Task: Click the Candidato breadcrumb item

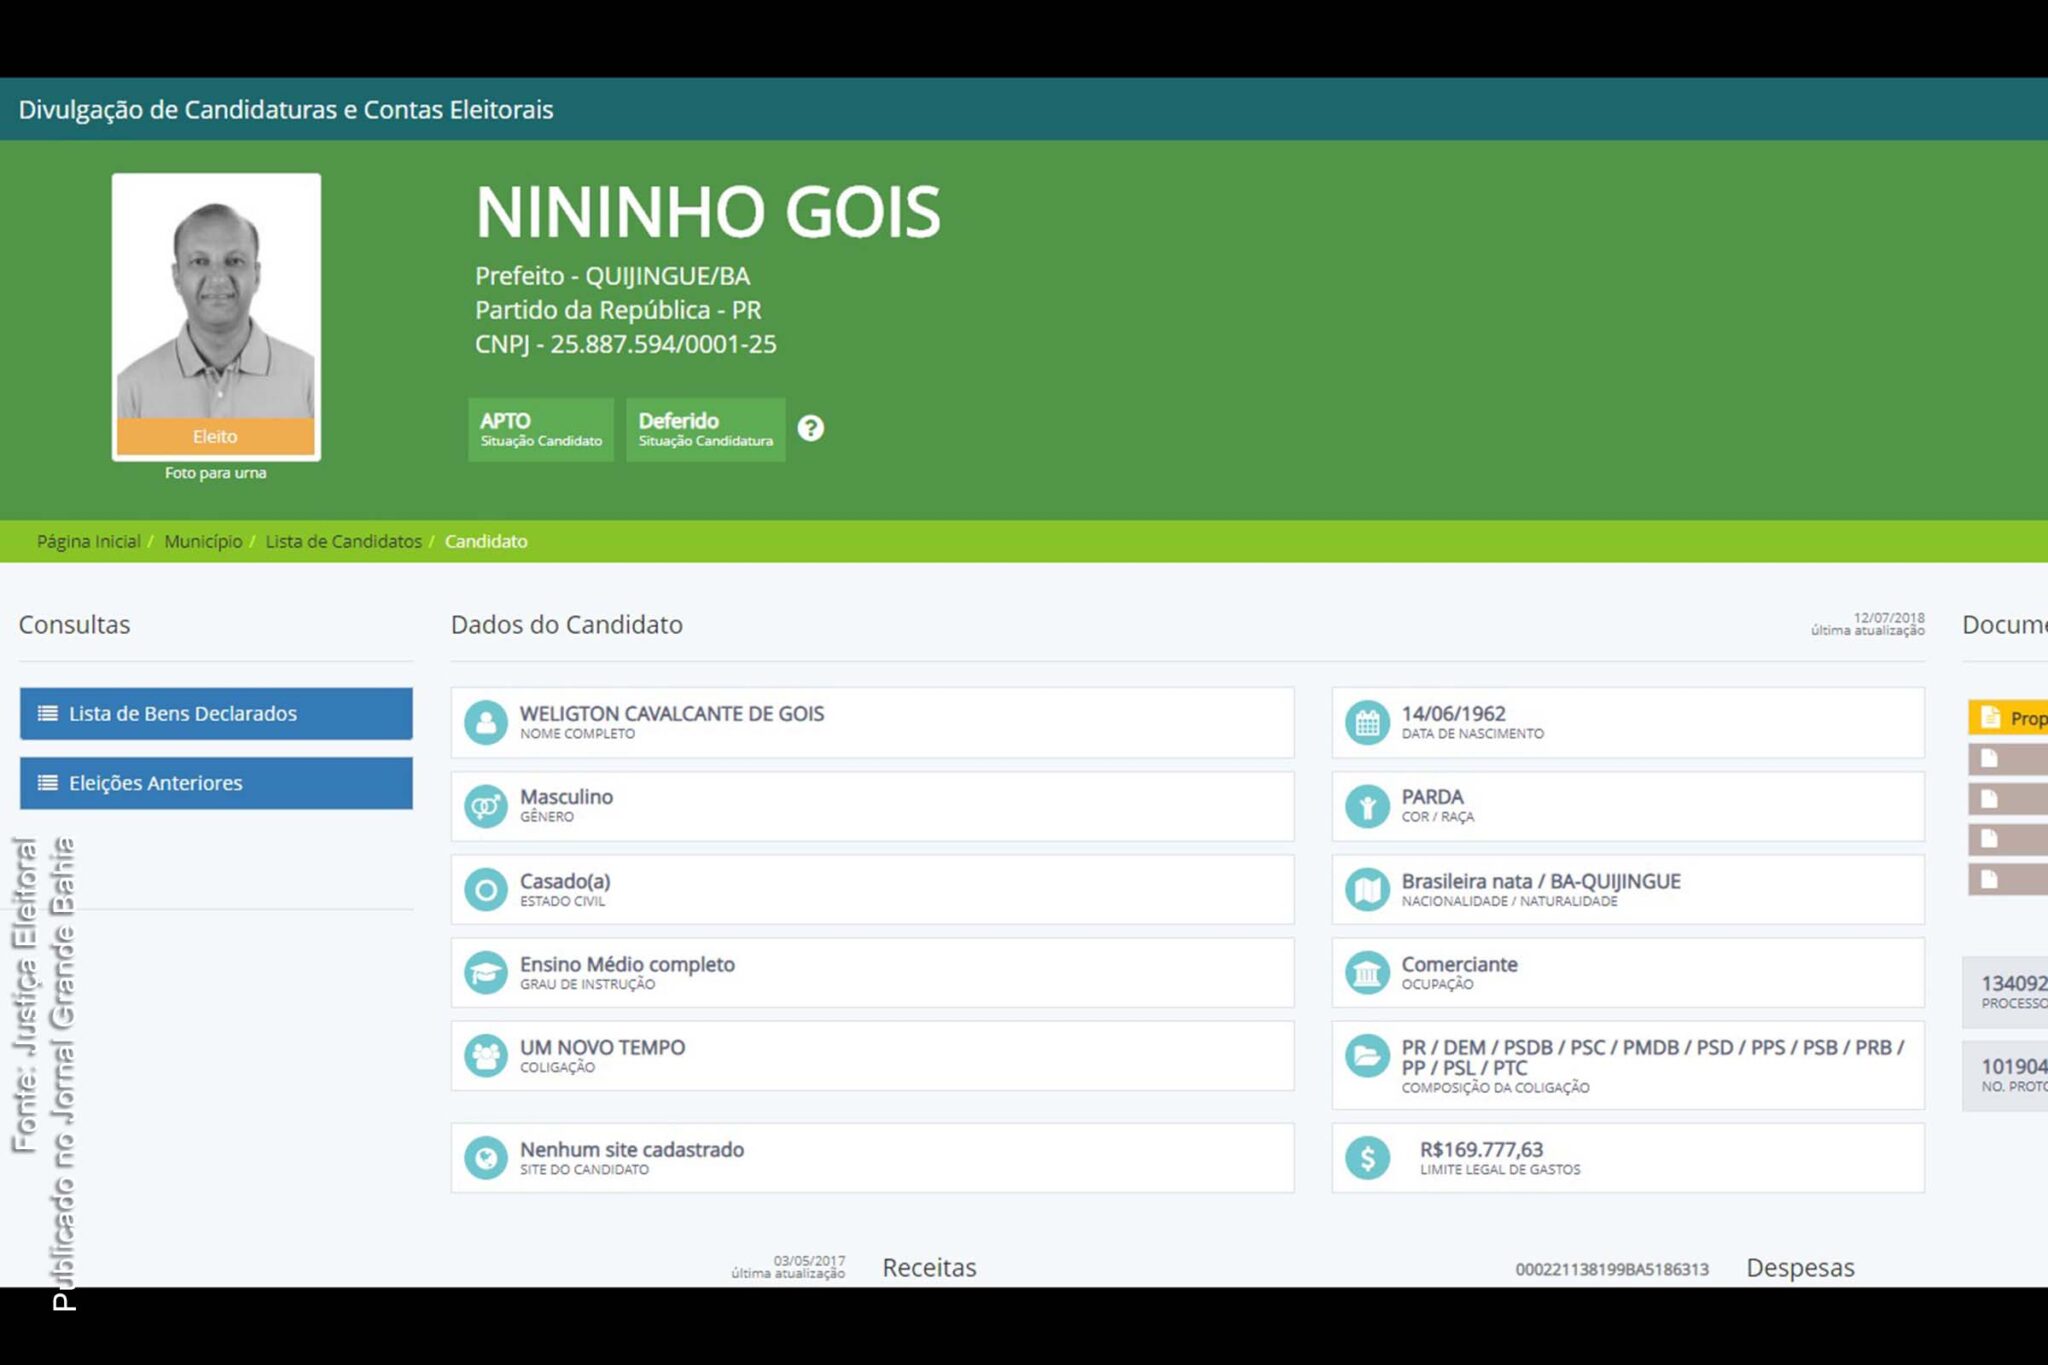Action: [x=486, y=541]
